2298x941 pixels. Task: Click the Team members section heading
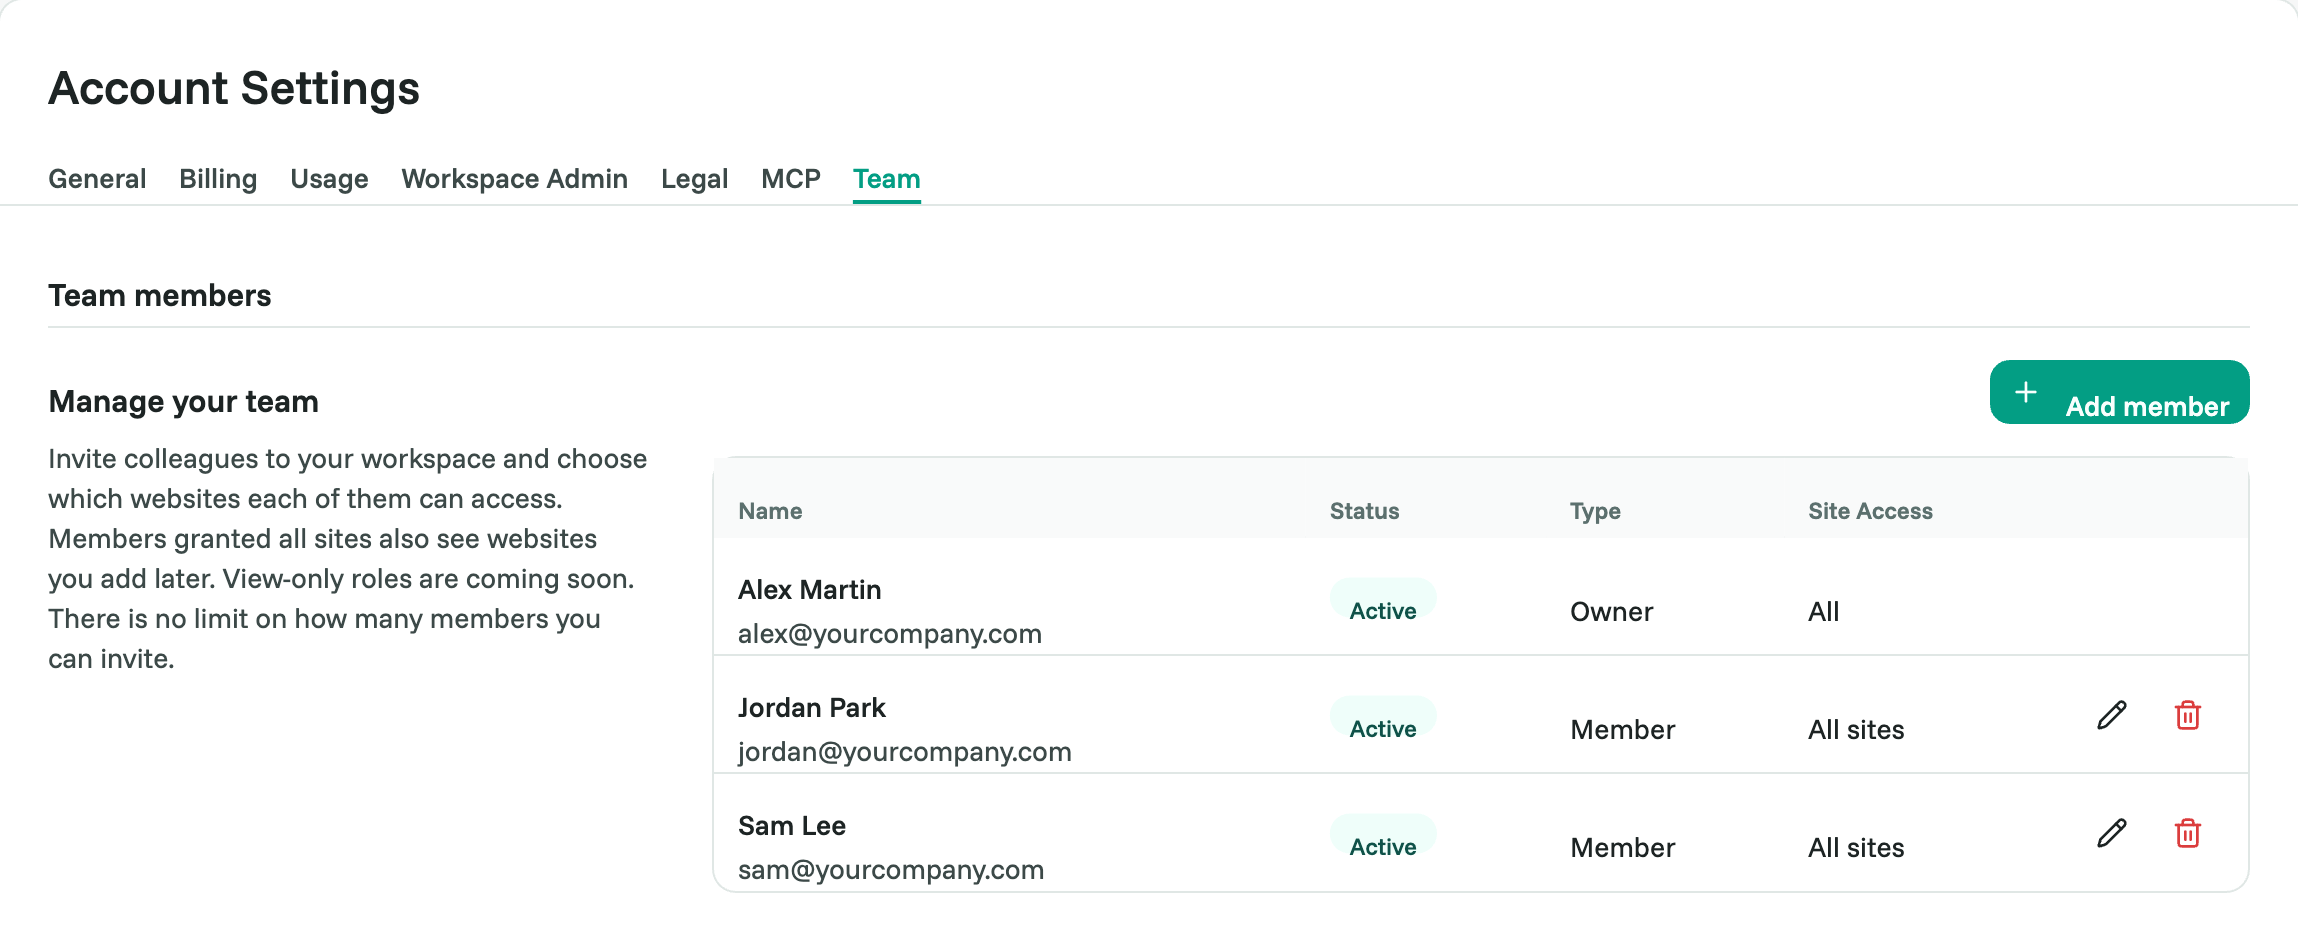pos(160,296)
